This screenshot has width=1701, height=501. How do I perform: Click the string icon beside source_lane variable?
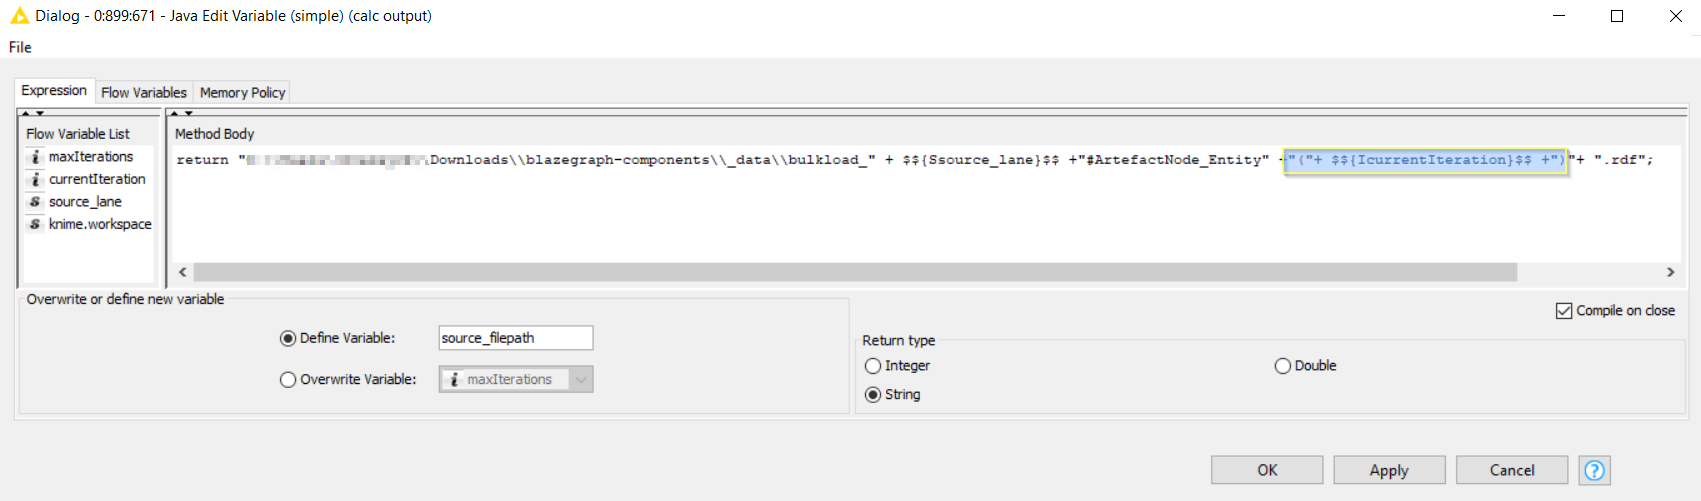(35, 202)
